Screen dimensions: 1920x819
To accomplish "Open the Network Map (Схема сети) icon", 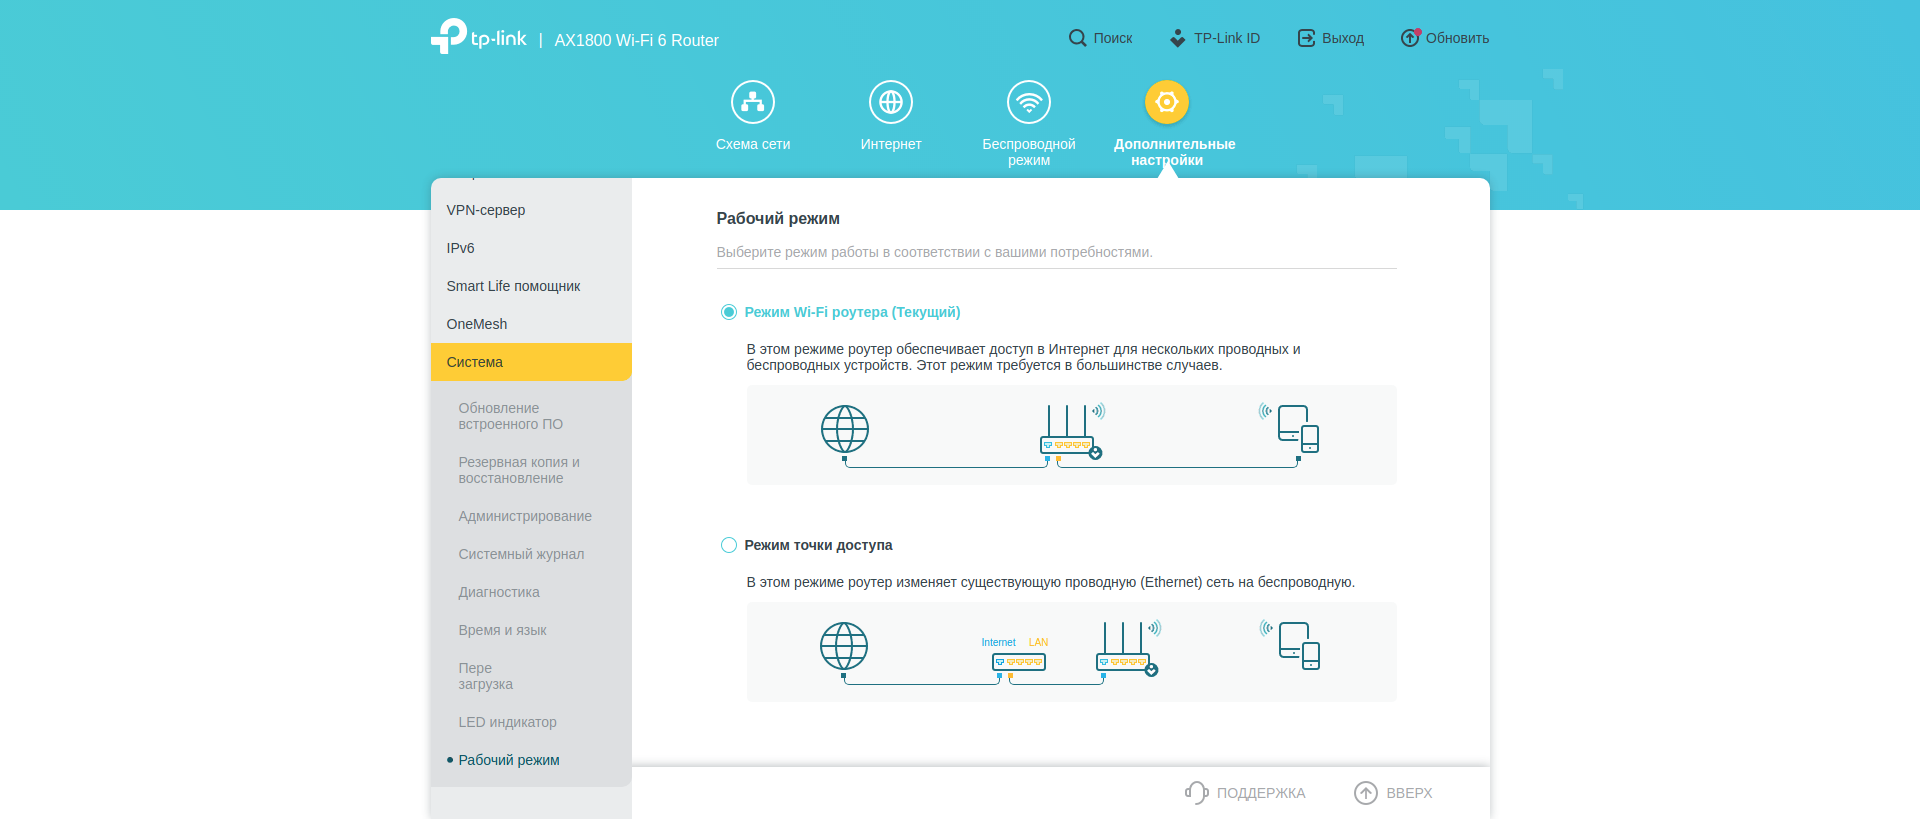I will tap(752, 102).
